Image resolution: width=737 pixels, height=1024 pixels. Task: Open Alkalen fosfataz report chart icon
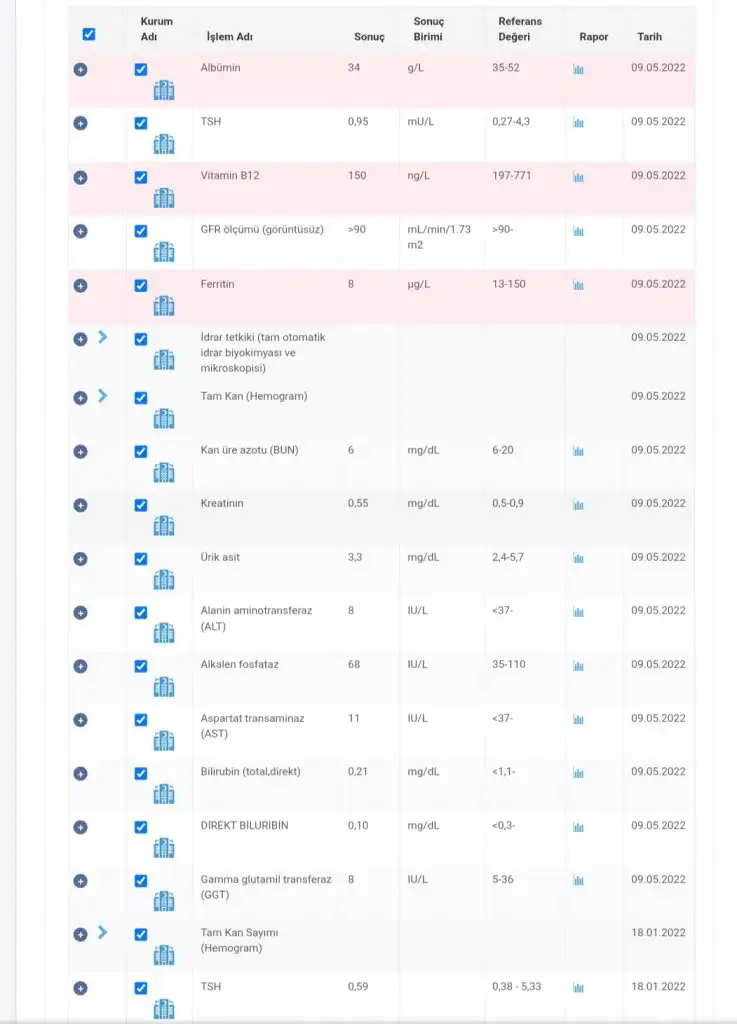pos(578,666)
